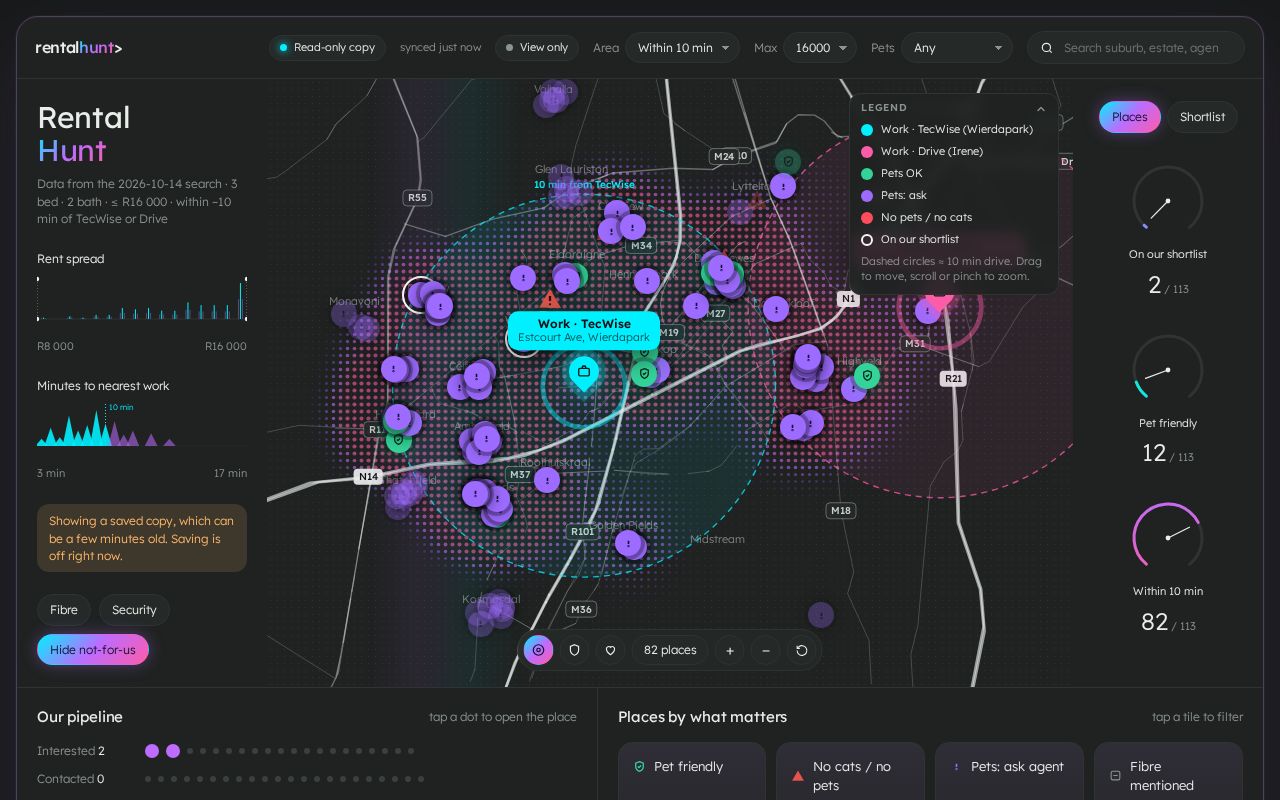
Task: Reset the map view with rotate icon
Action: point(802,650)
